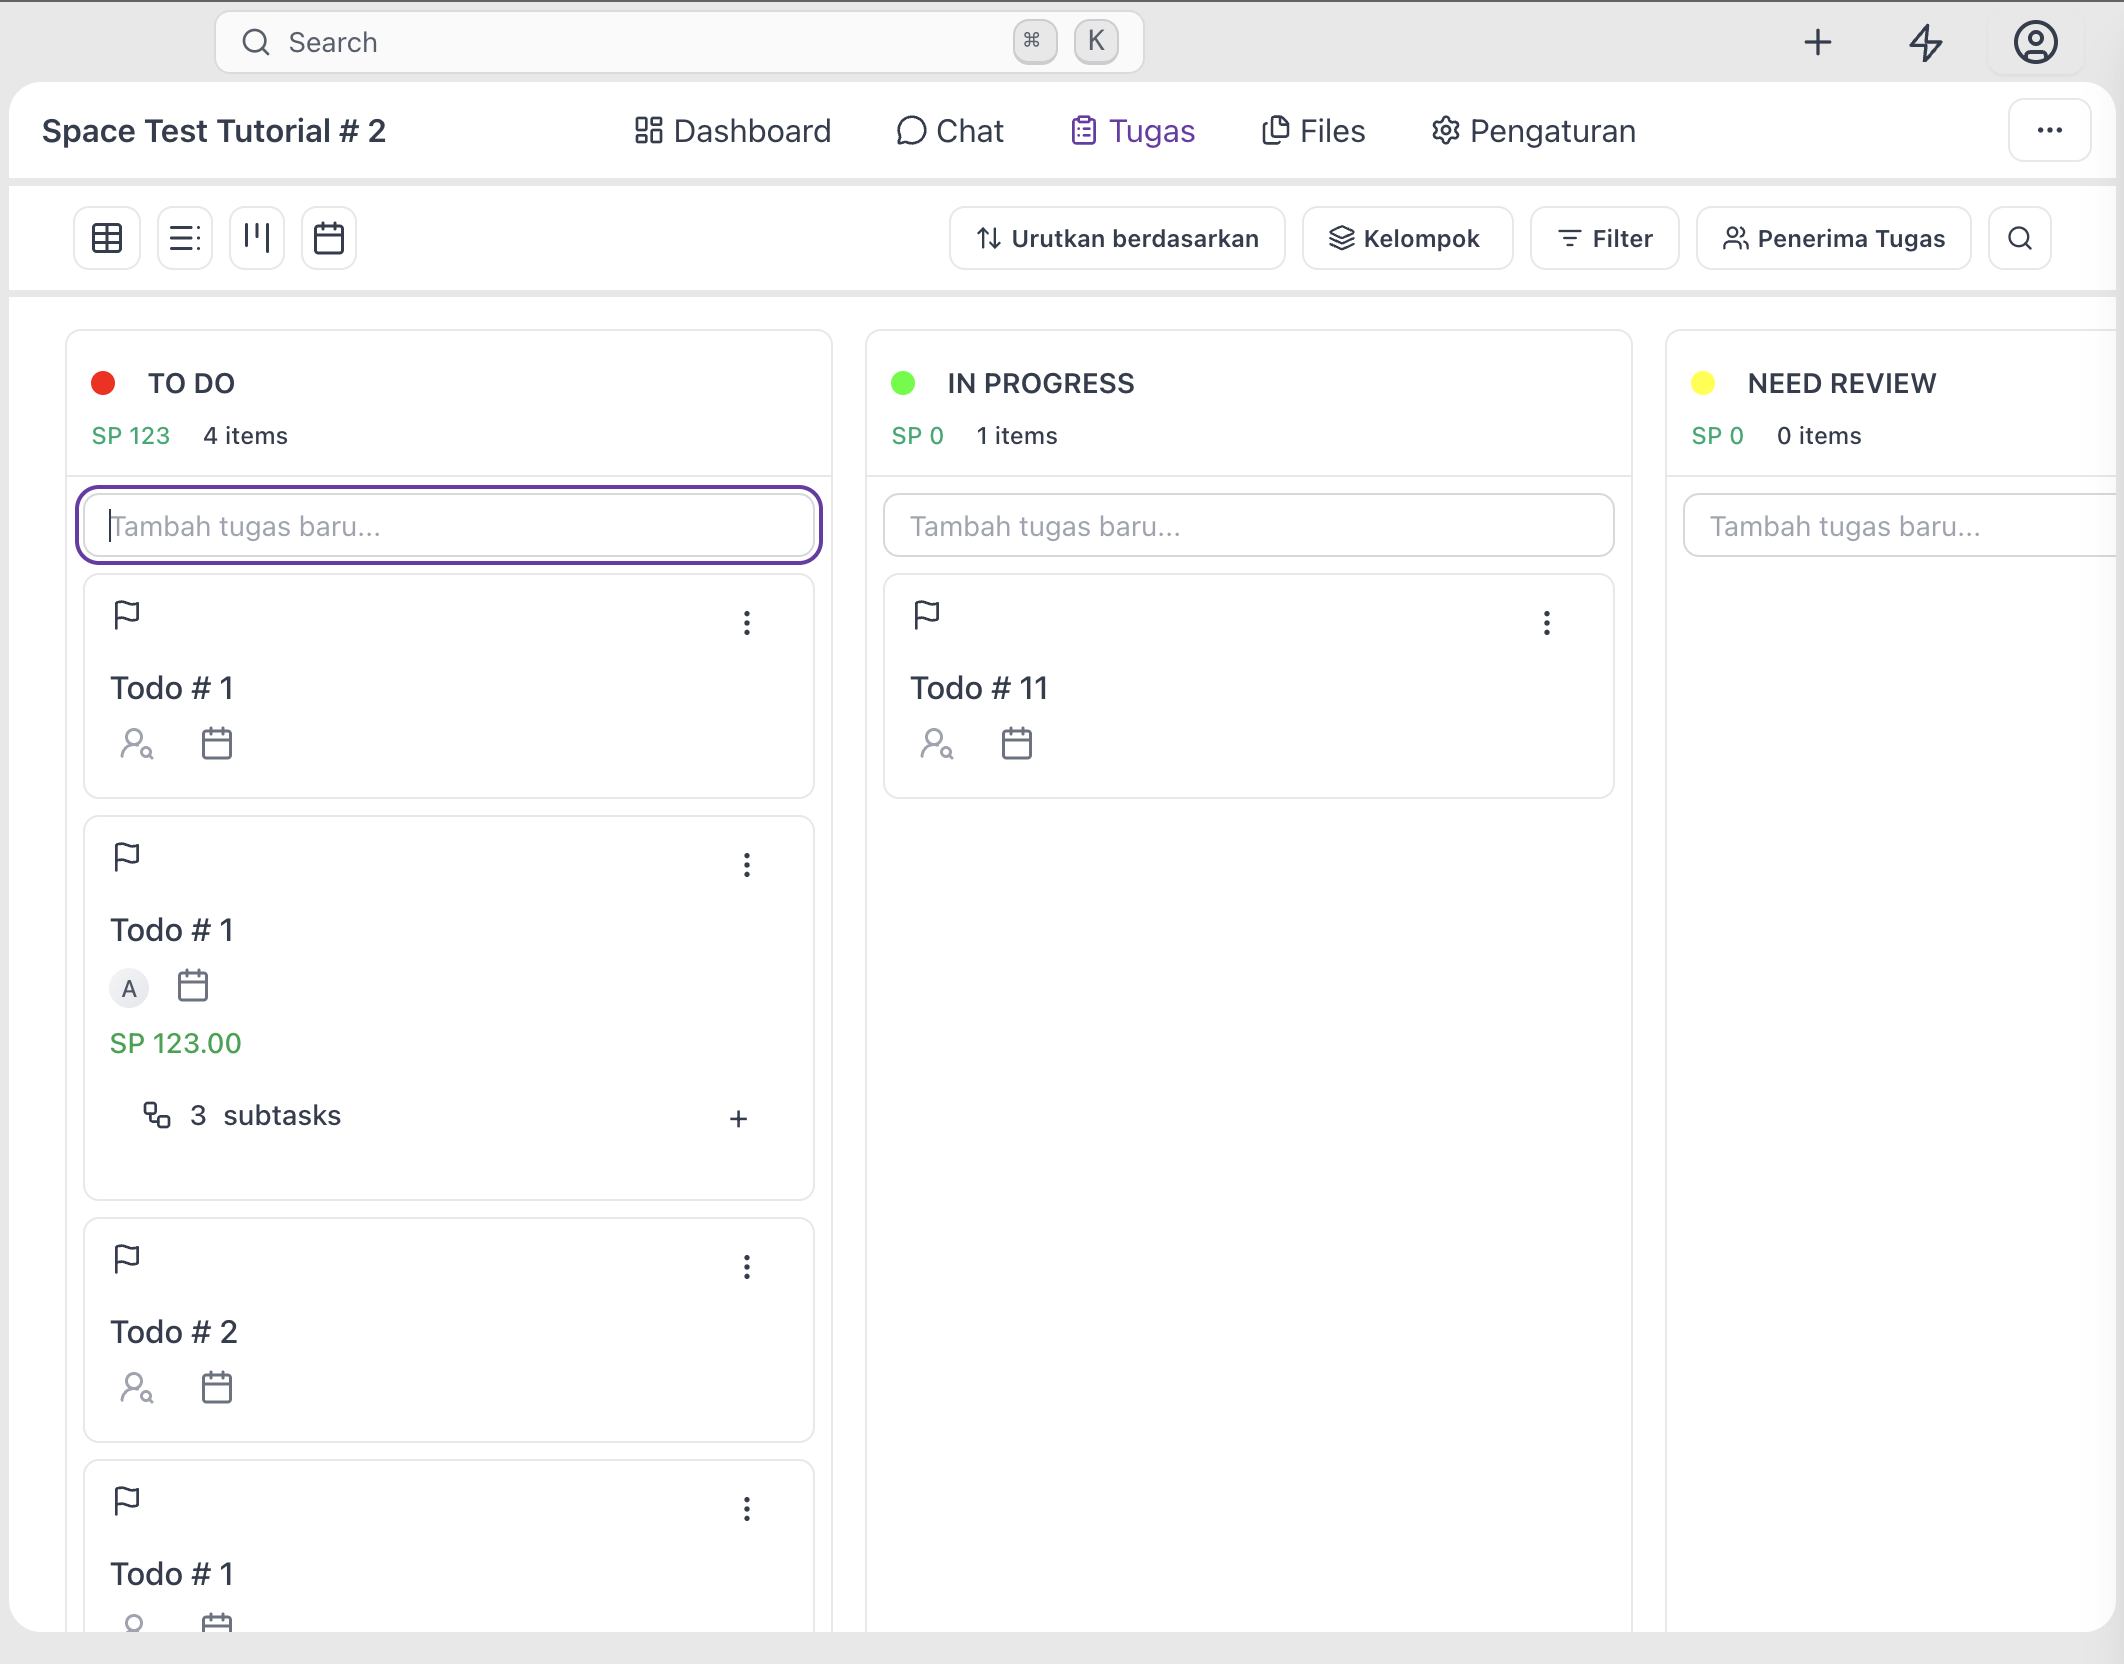Open Urutkan berdasarkan sort dropdown
This screenshot has height=1664, width=2124.
point(1117,238)
